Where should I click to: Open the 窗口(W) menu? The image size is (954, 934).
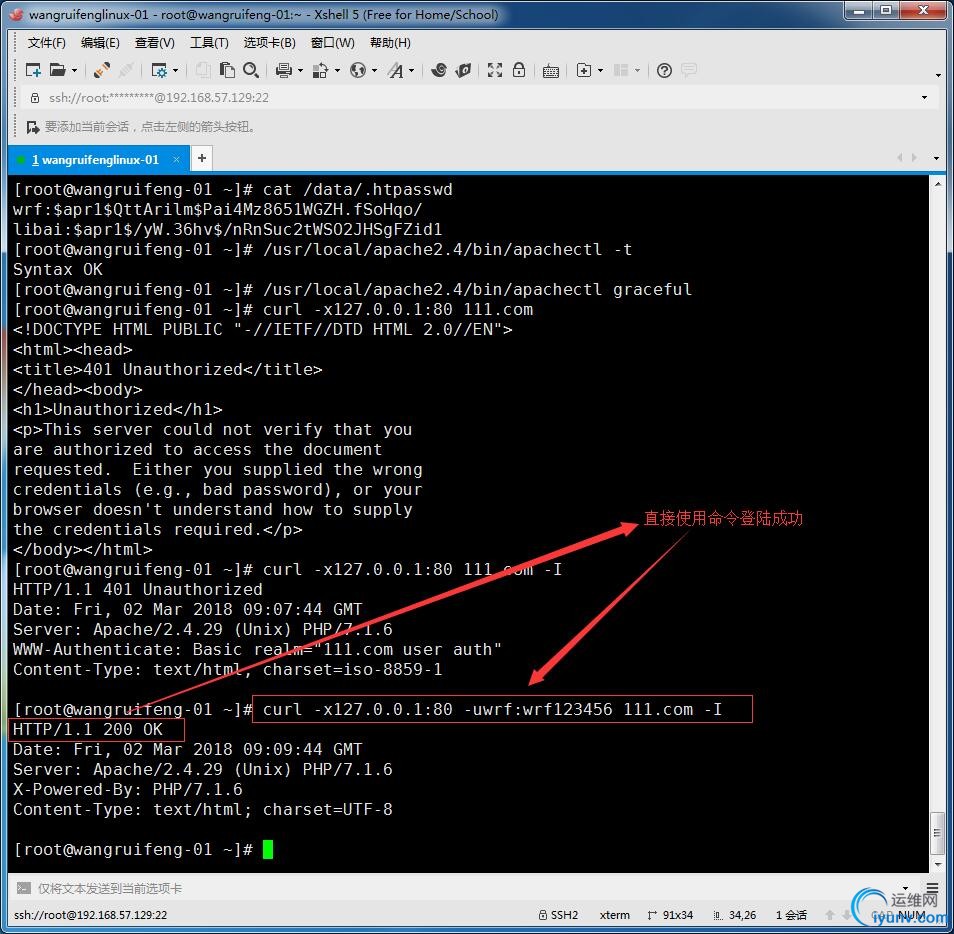(333, 43)
